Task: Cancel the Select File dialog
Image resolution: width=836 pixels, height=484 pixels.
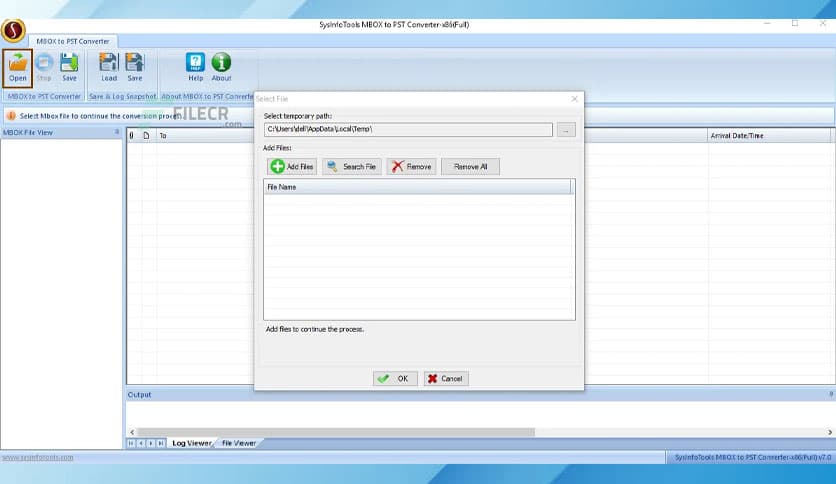Action: point(446,378)
